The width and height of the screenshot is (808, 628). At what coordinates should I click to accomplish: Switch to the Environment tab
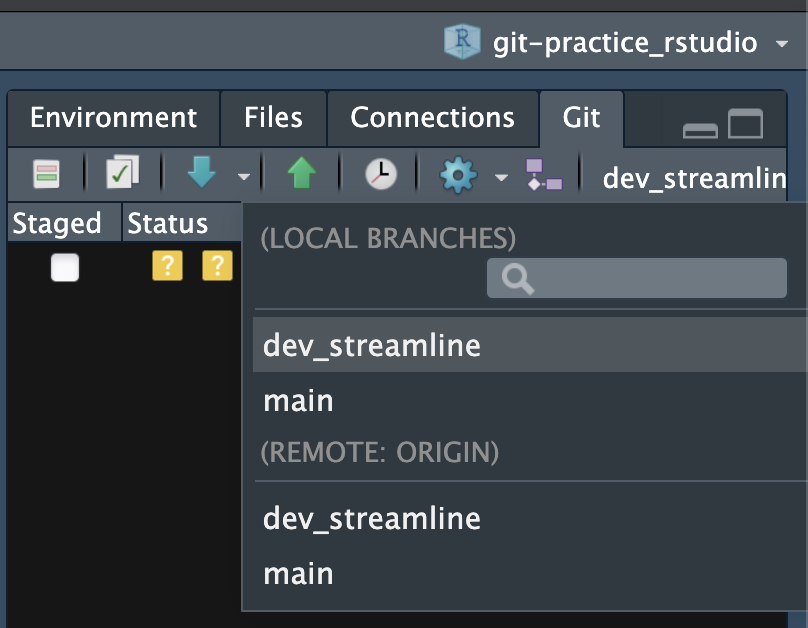112,118
